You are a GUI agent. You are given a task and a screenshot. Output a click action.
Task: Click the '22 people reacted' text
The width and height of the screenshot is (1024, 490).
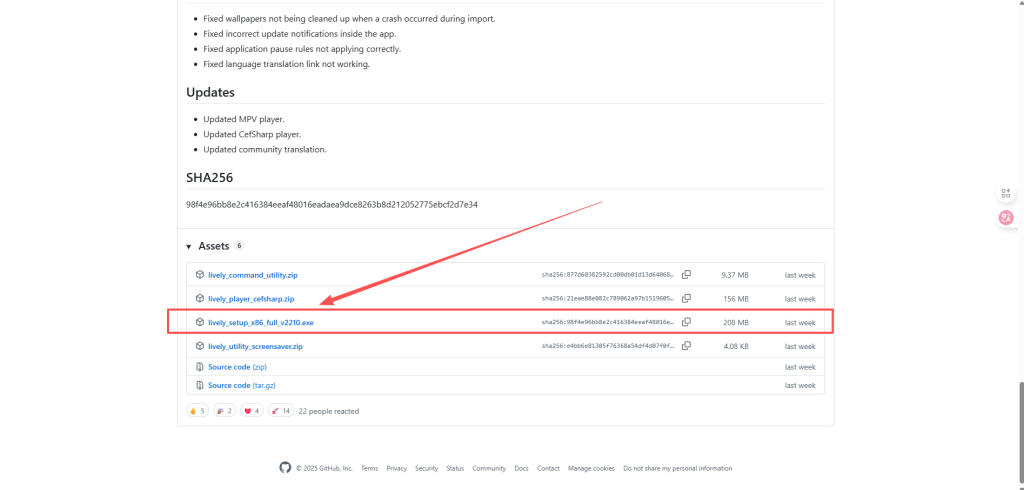[328, 412]
